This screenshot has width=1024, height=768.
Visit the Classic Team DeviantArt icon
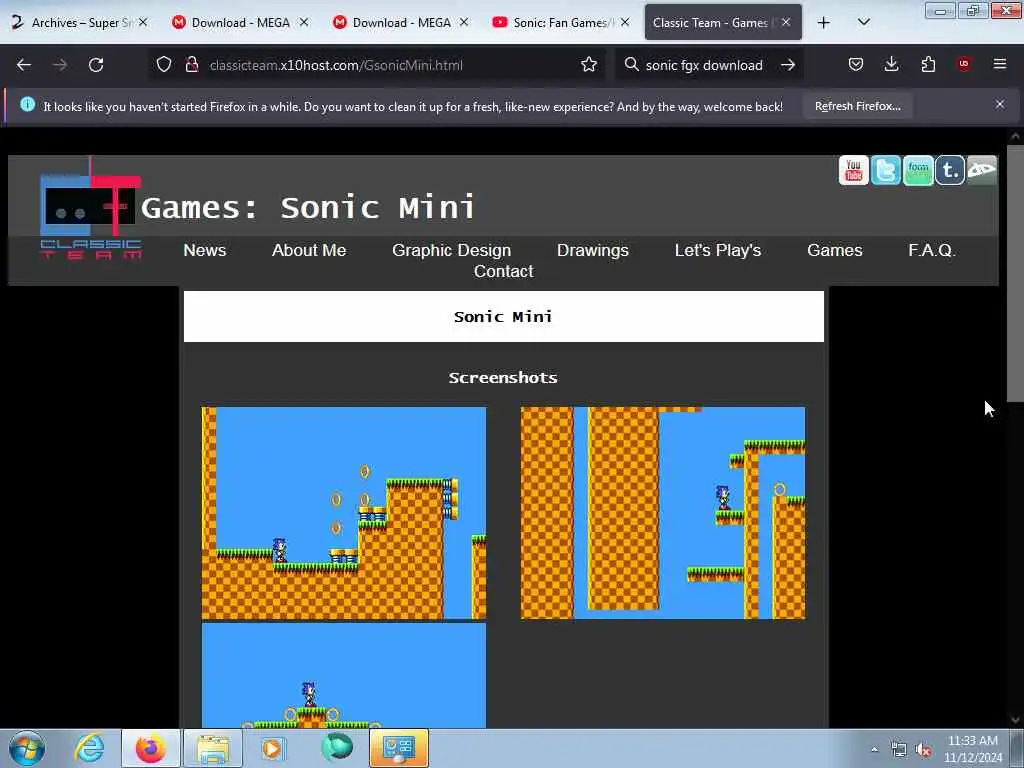click(982, 170)
